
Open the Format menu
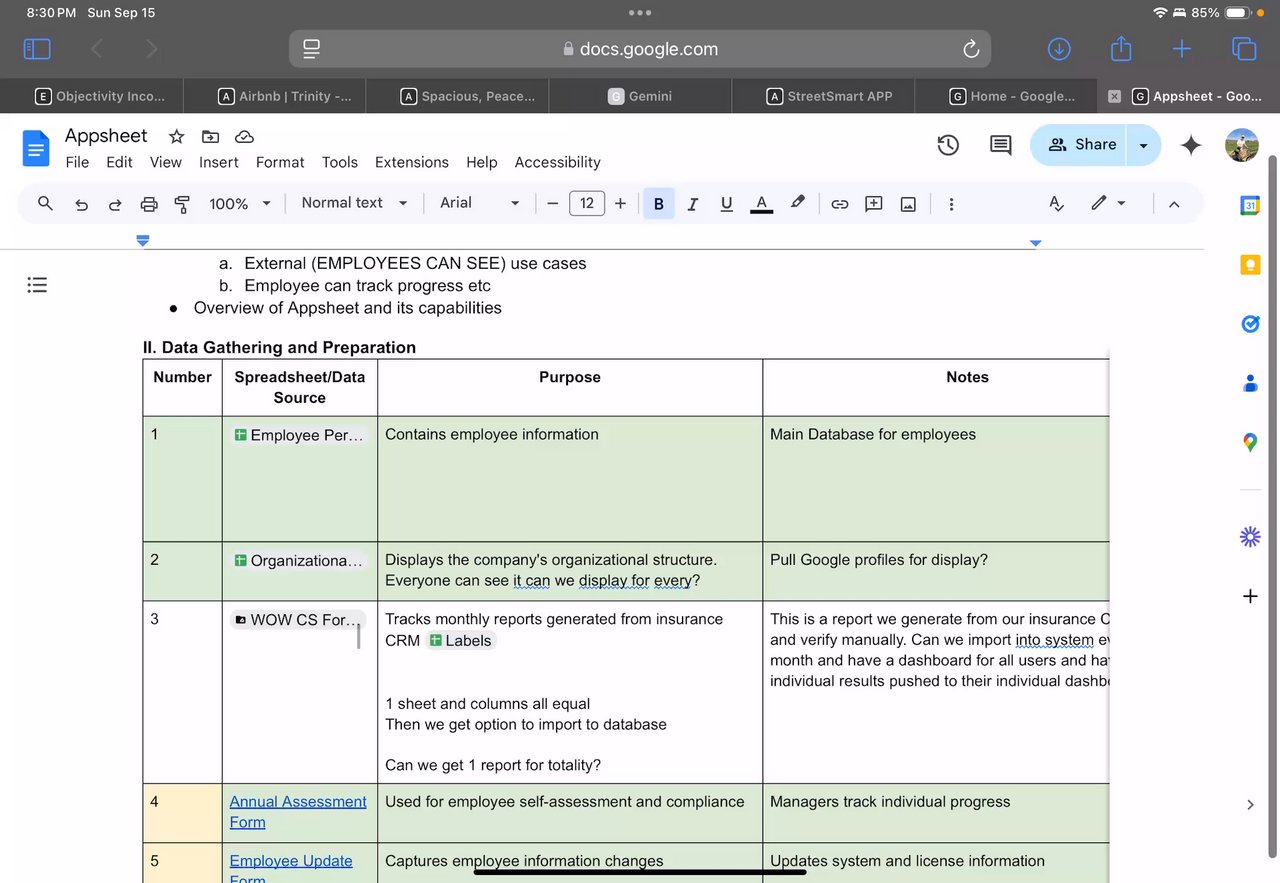[x=280, y=162]
